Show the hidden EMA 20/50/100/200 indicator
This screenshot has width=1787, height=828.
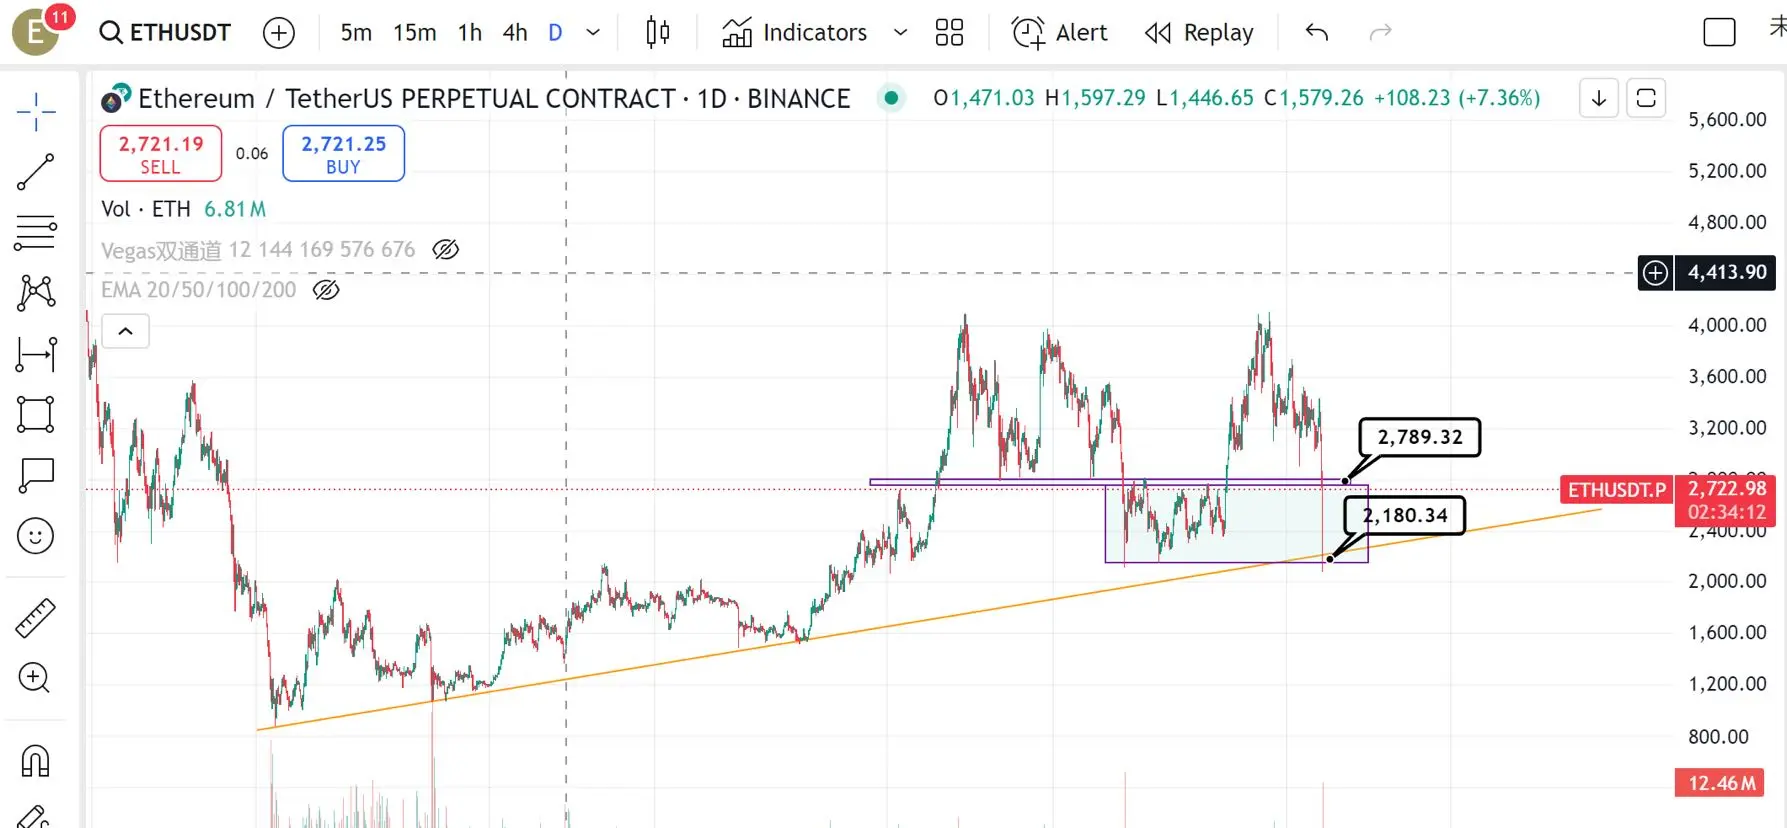[x=326, y=290]
